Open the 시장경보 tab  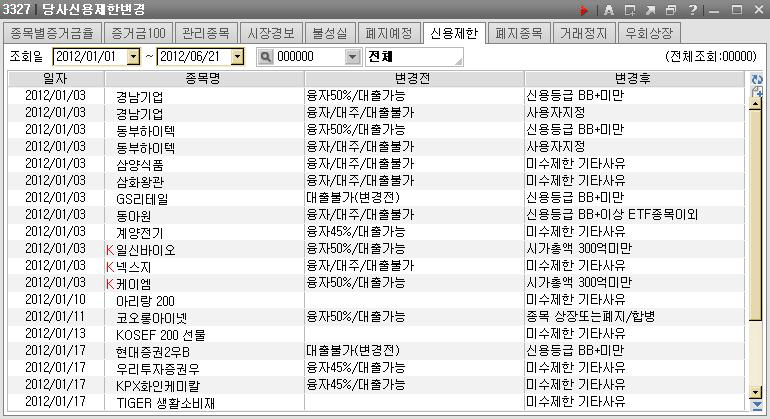(x=271, y=33)
